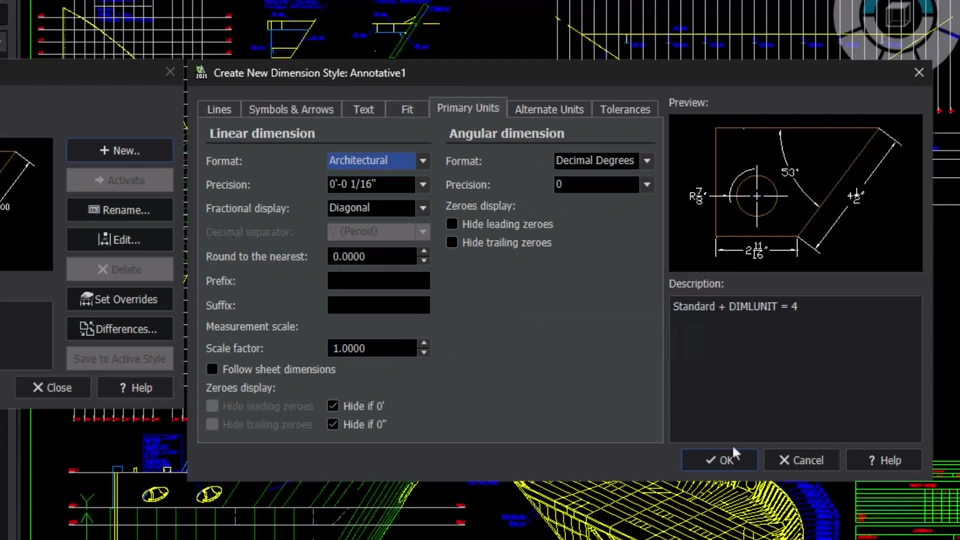Screen dimensions: 960x540
Task: Click the Prefix input field
Action: point(378,281)
